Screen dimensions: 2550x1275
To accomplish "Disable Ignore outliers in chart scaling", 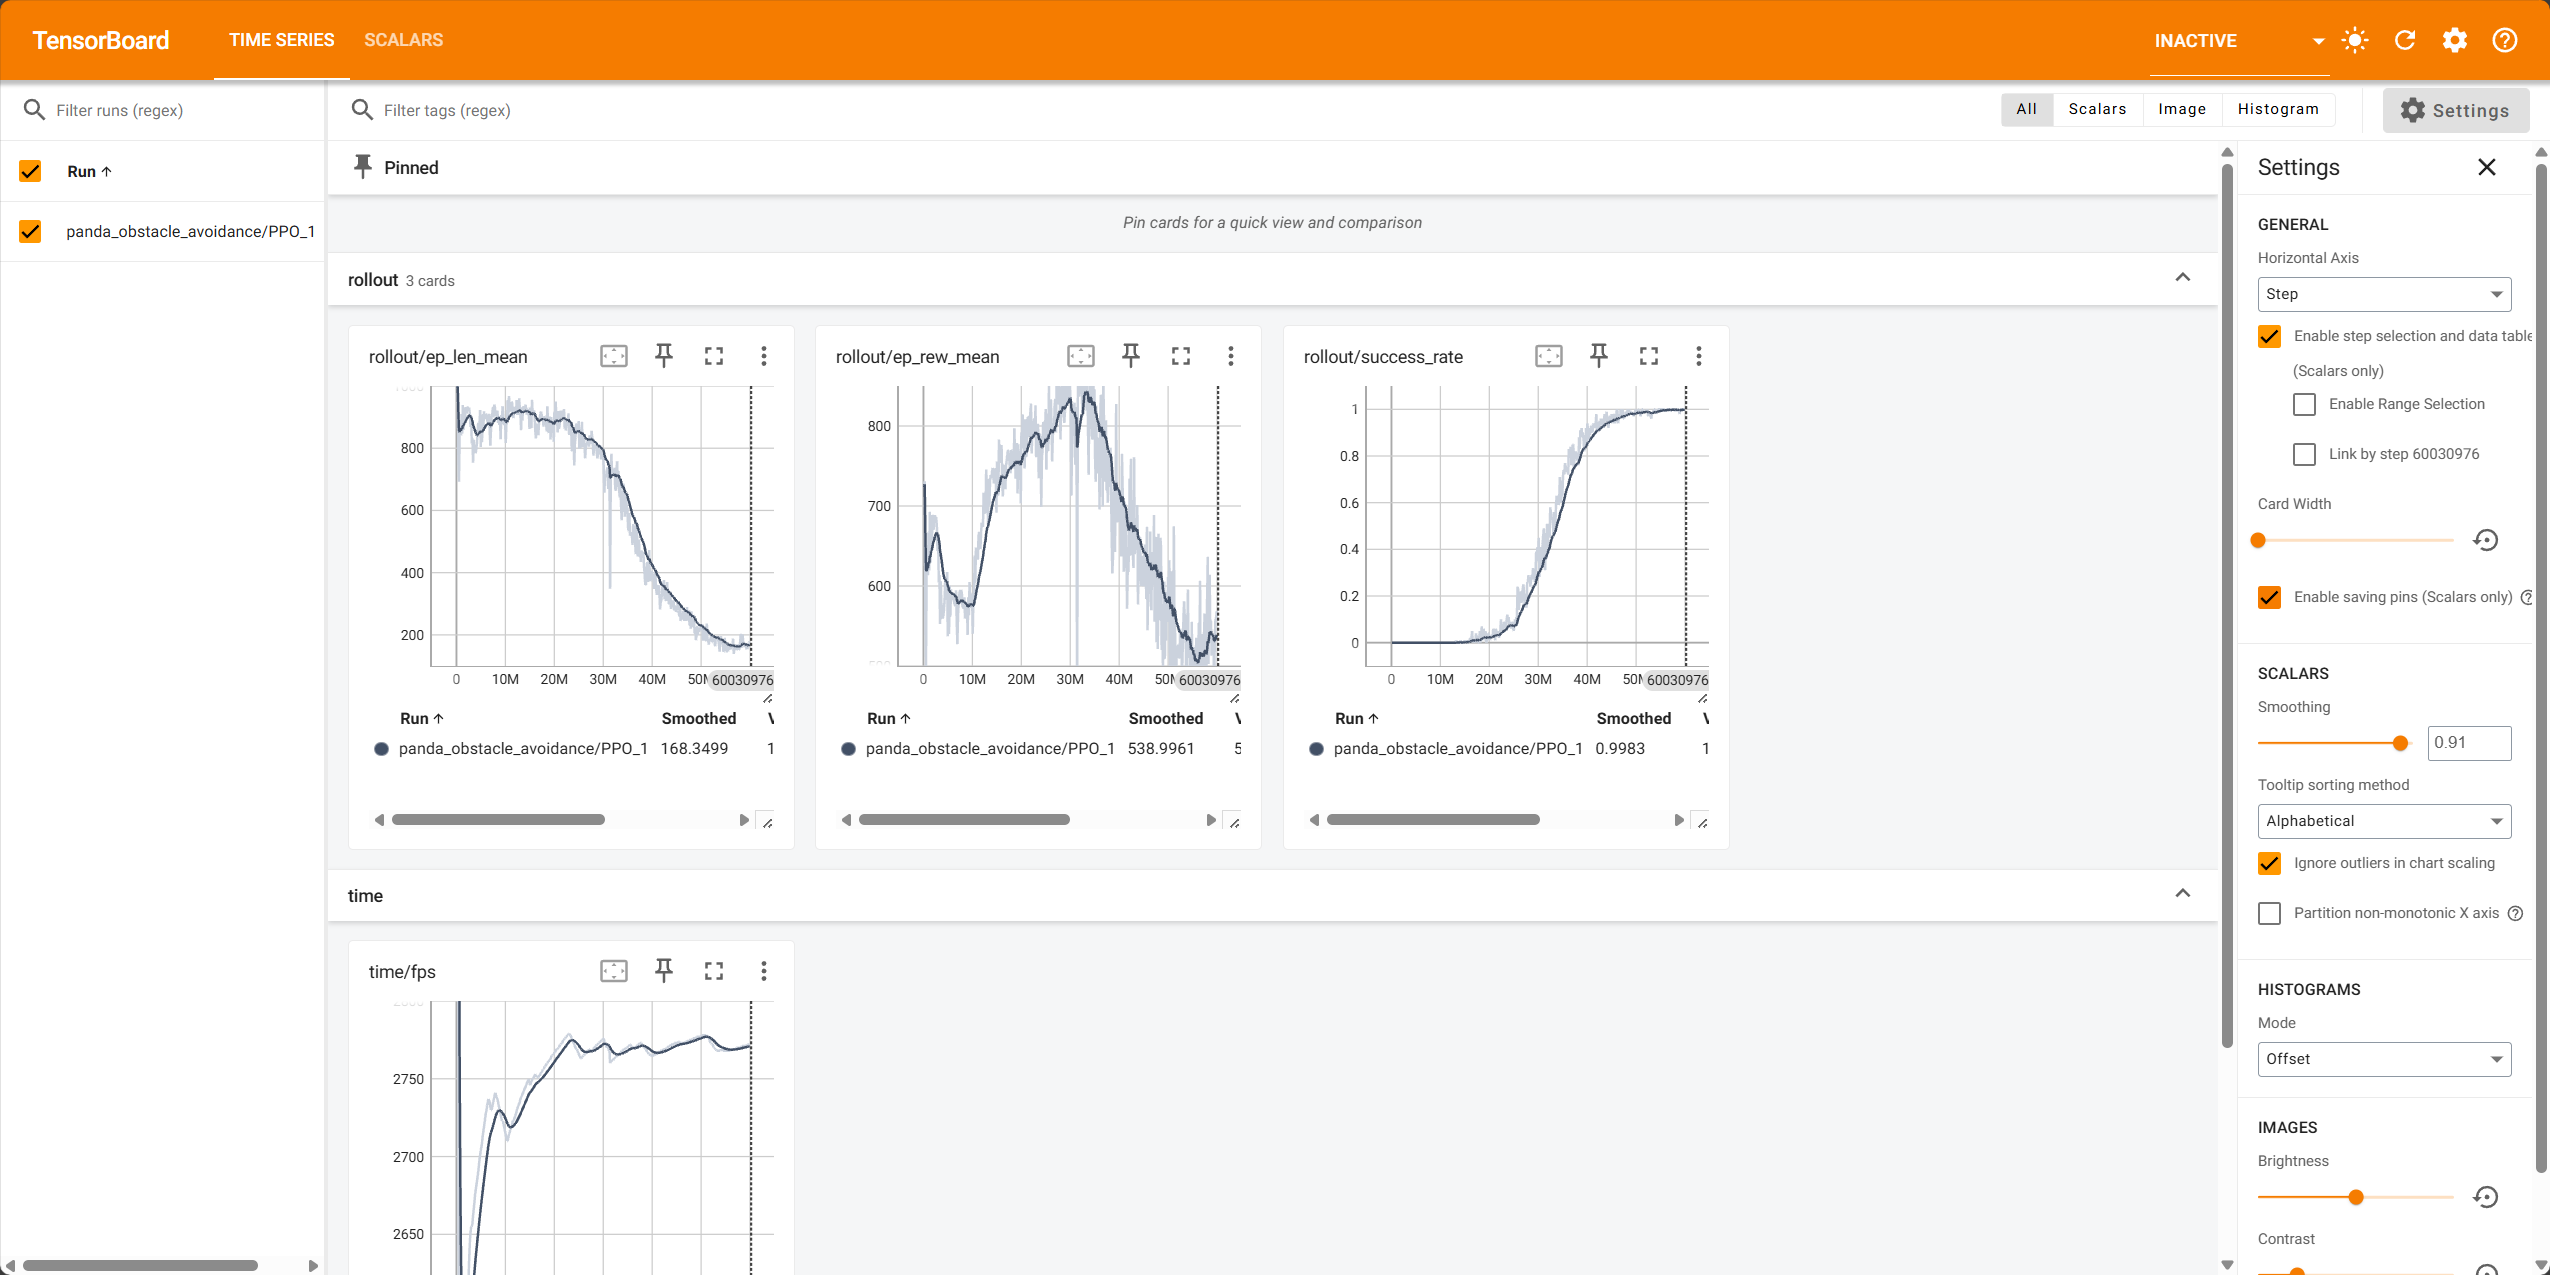I will coord(2269,863).
